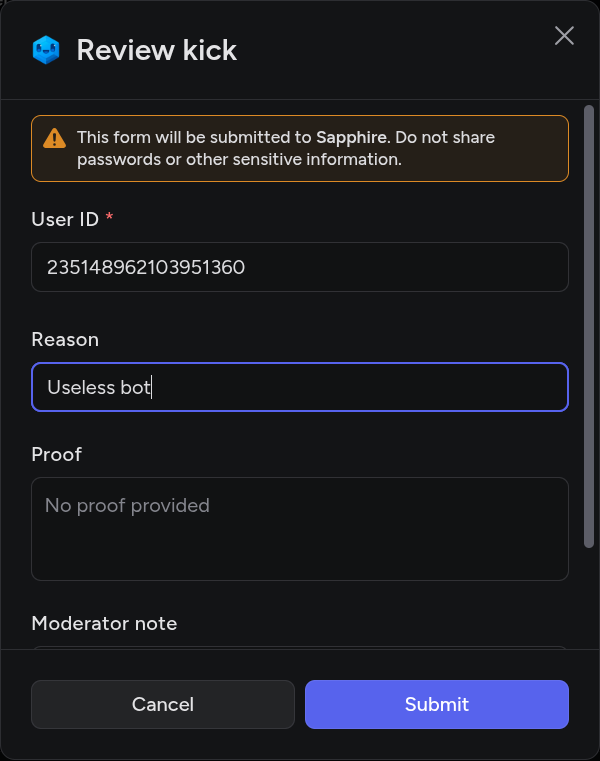This screenshot has width=600, height=761.
Task: Click the Sapphire bot logo icon
Action: (46, 50)
